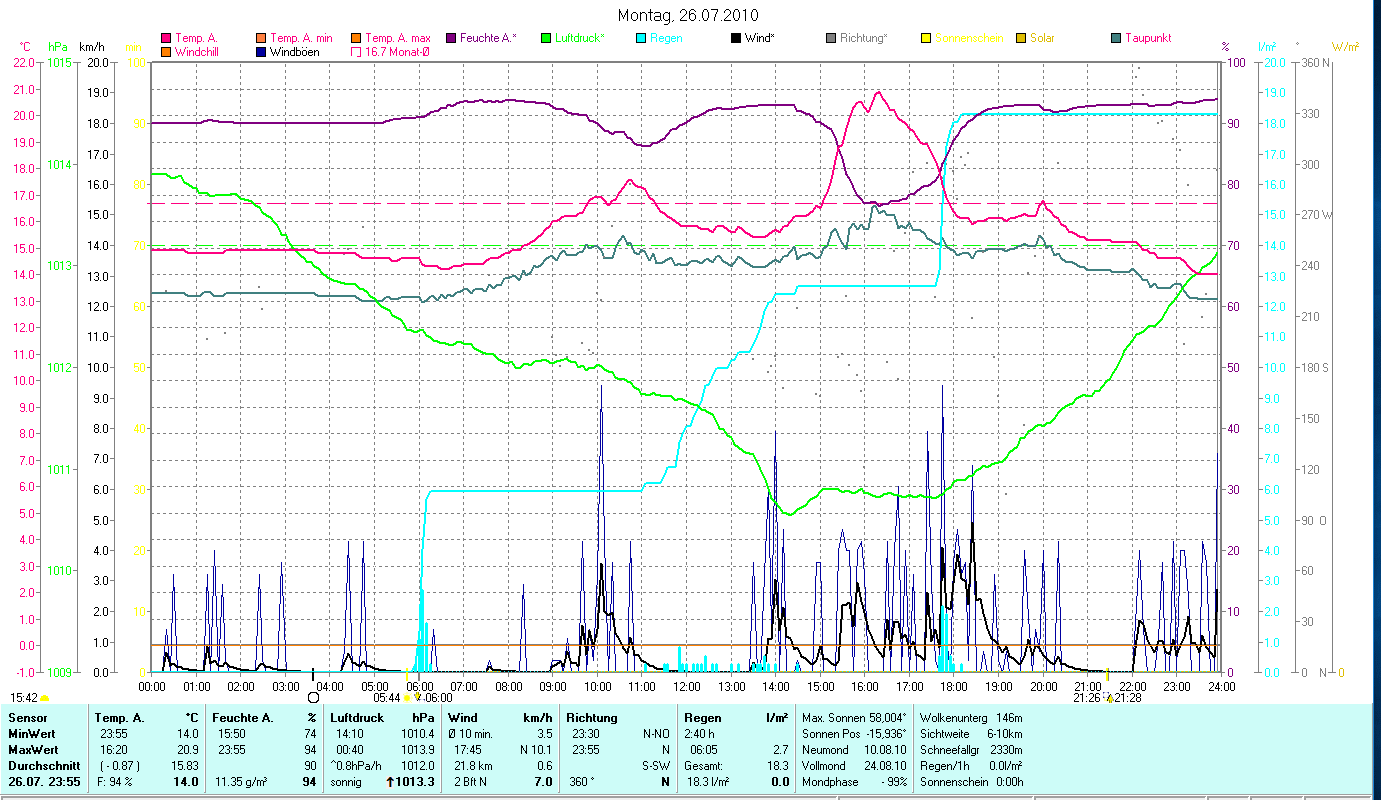
Task: Click the Schneefallgr 2330m entry
Action: 972,750
